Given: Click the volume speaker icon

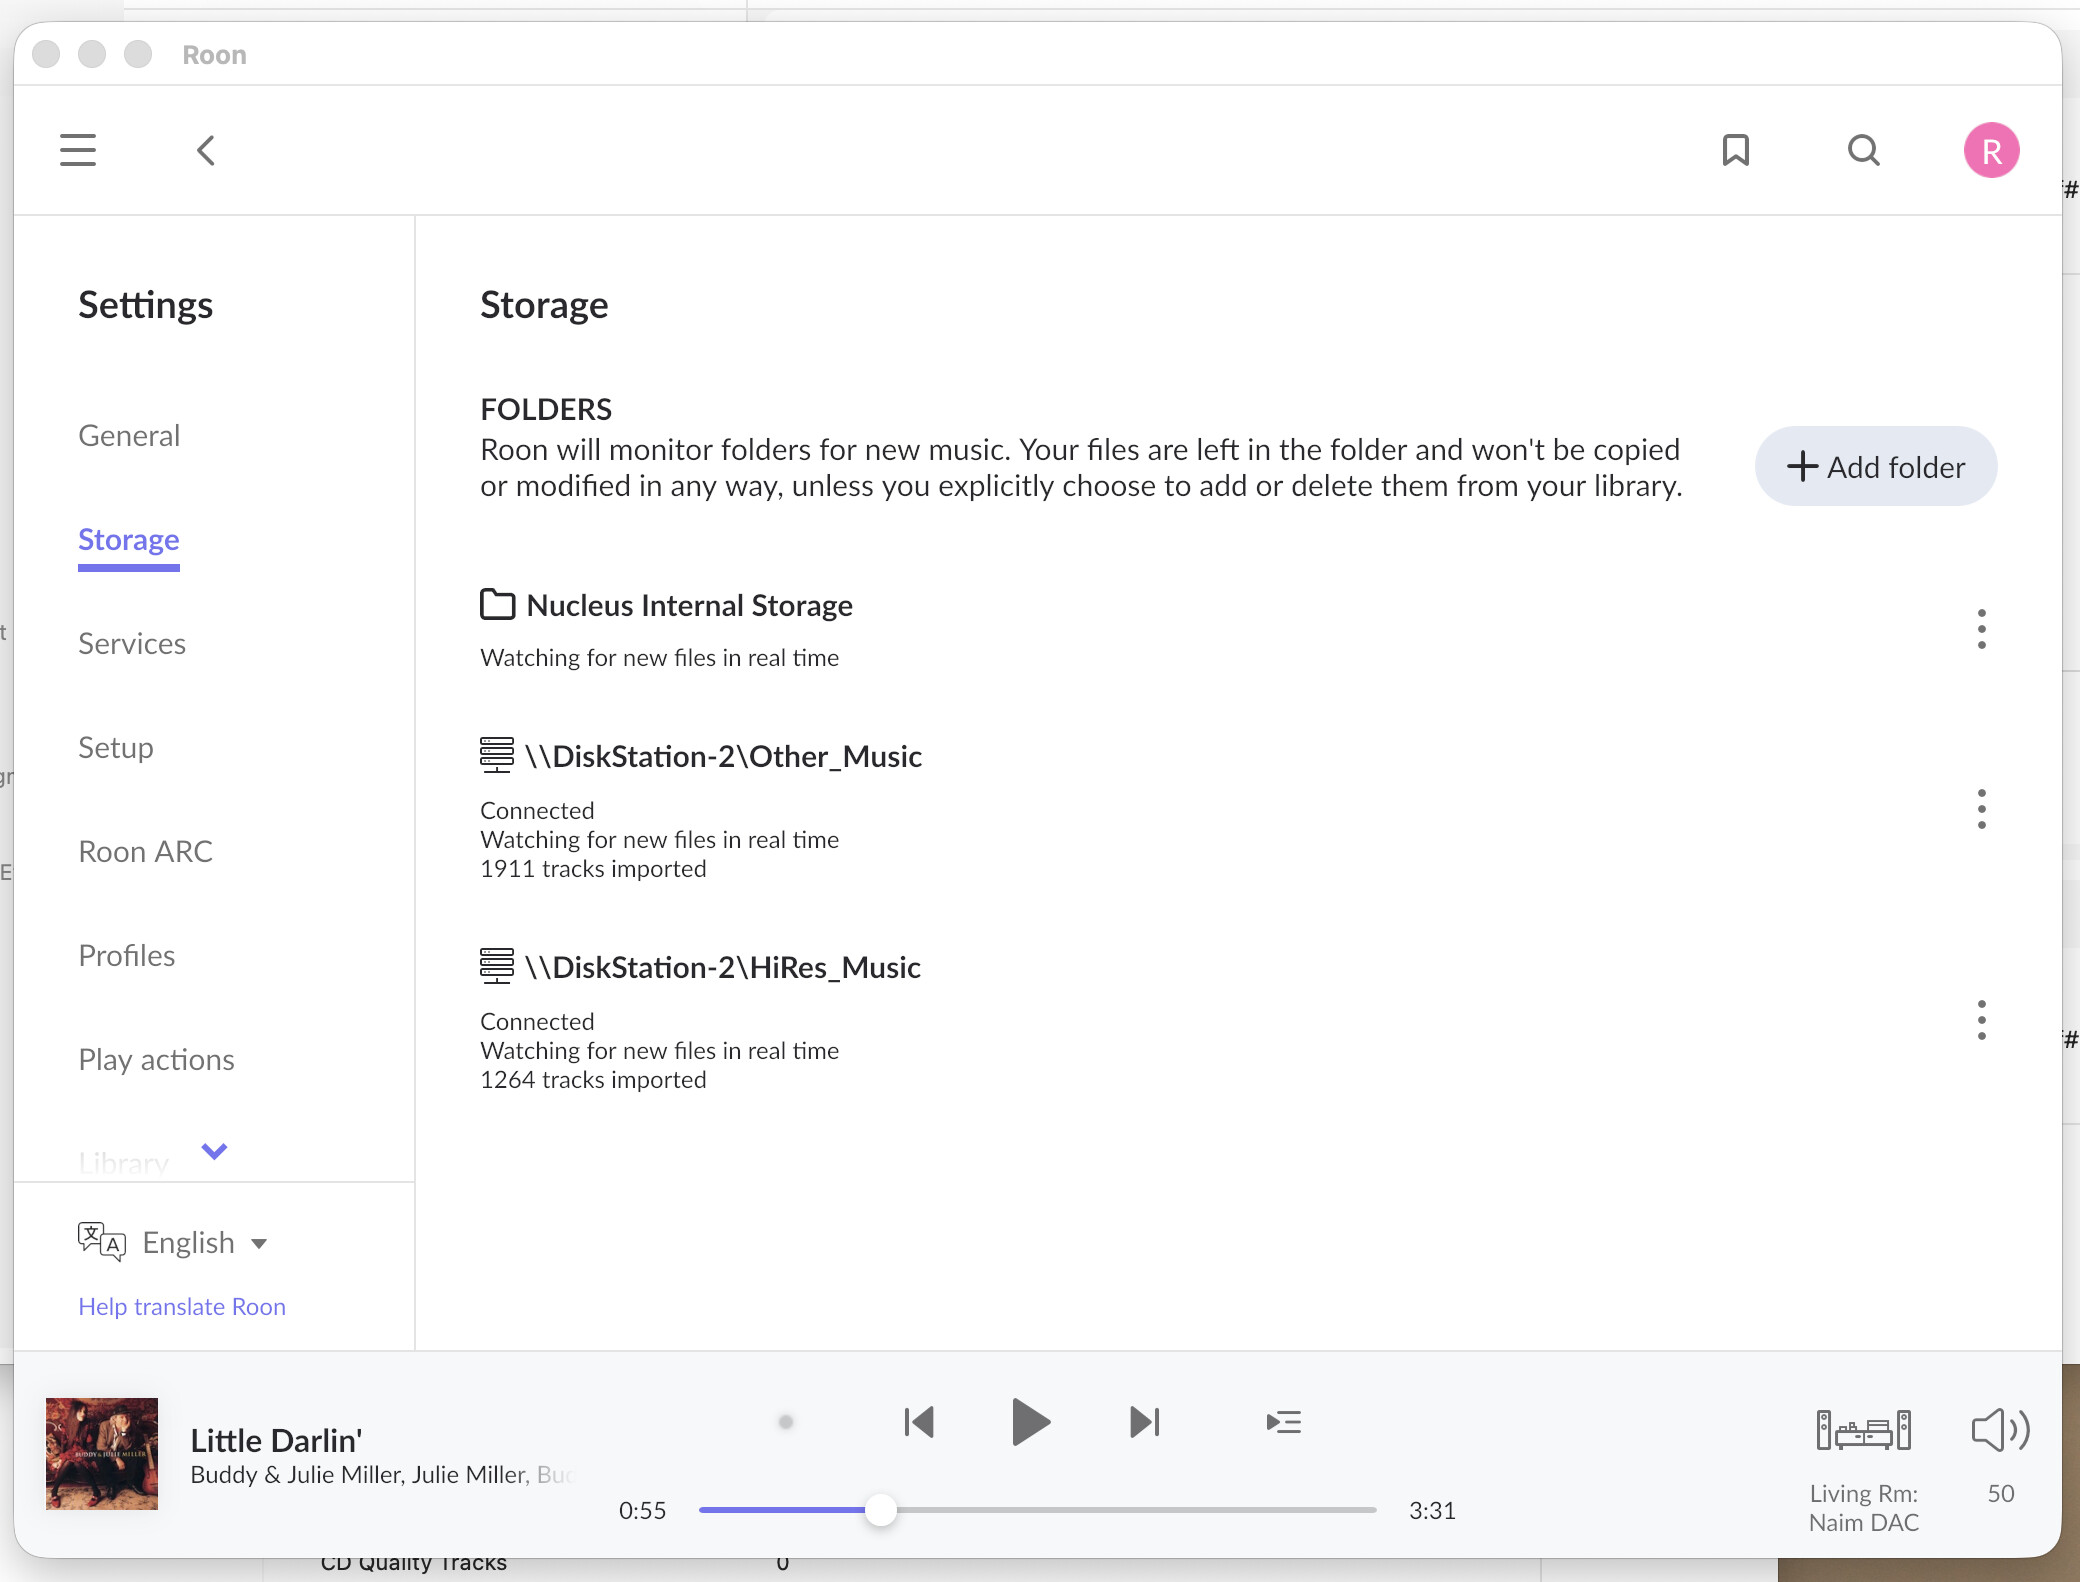Looking at the screenshot, I should pyautogui.click(x=2000, y=1430).
